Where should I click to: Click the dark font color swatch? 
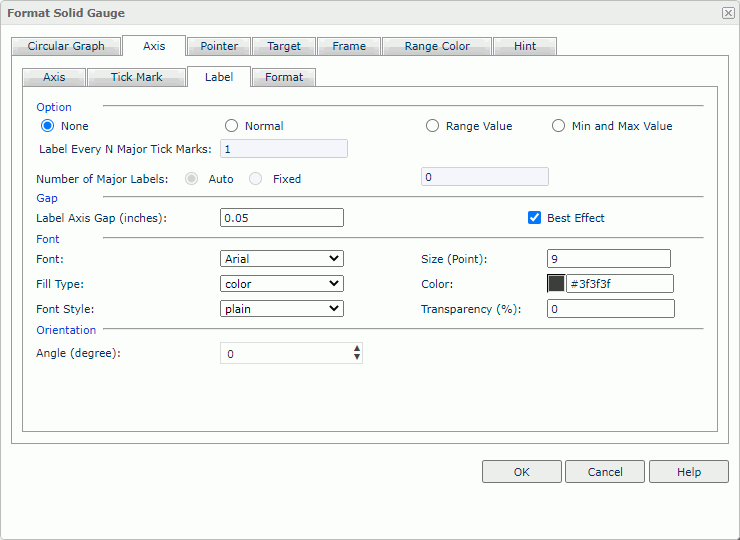tap(556, 284)
